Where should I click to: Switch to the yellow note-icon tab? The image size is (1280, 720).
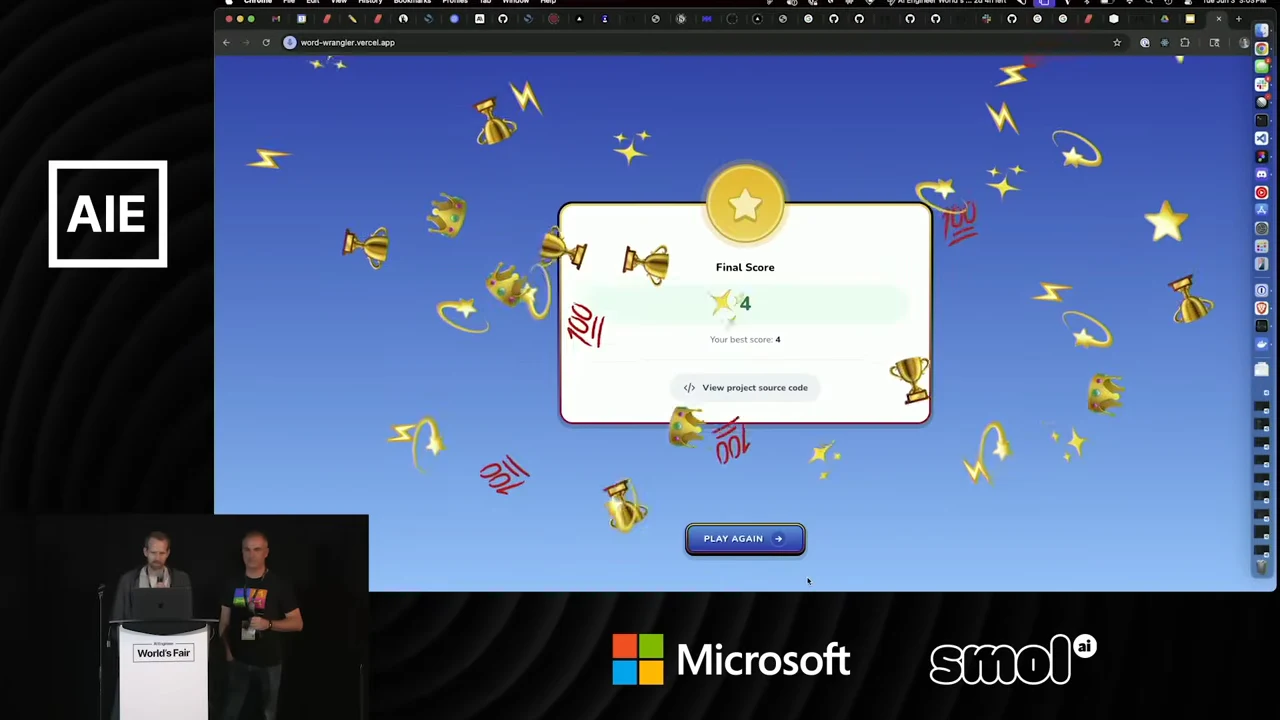[x=1190, y=19]
